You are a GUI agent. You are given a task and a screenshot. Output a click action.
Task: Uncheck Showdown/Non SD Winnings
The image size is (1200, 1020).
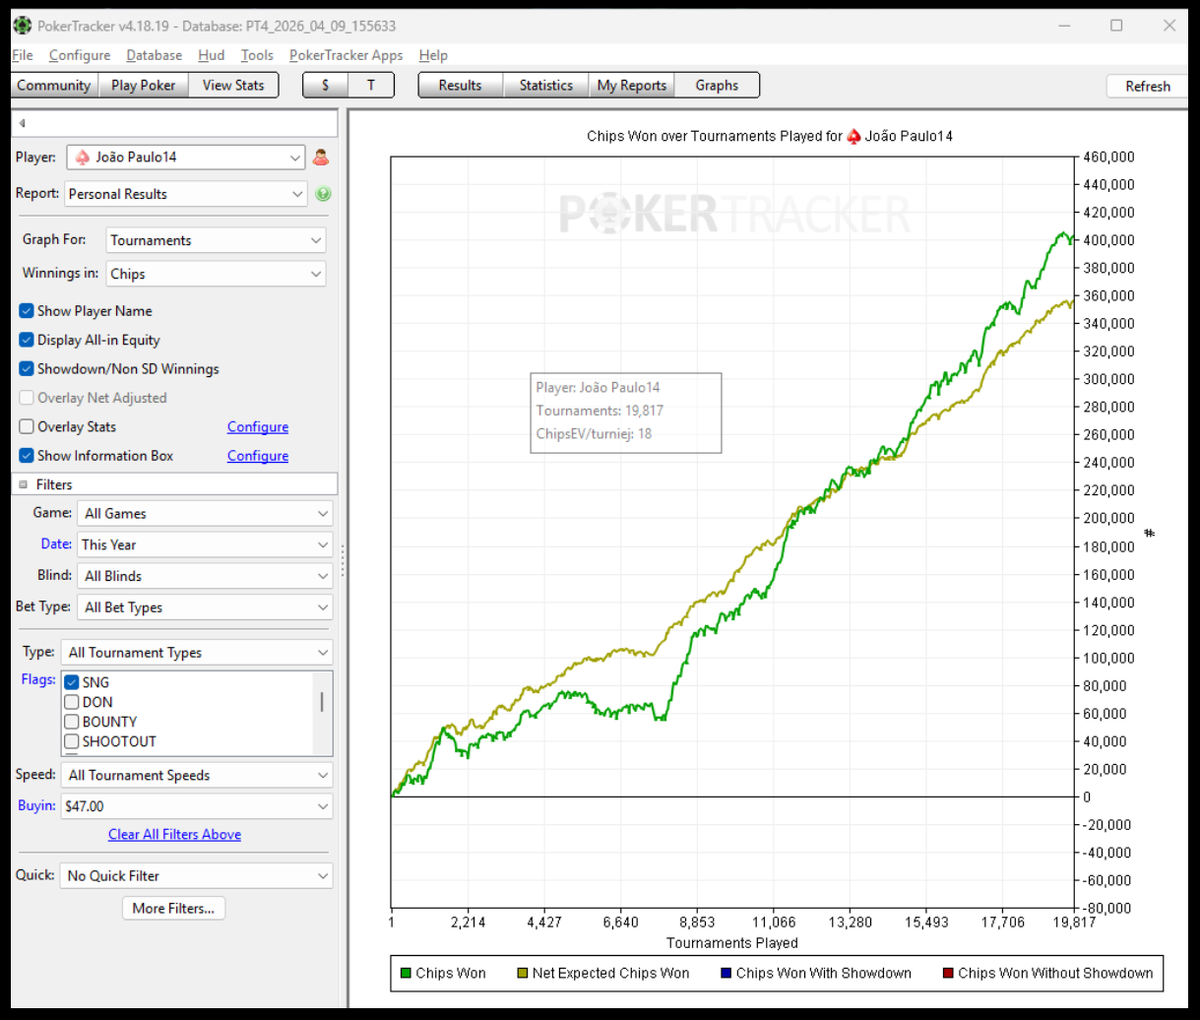[27, 369]
